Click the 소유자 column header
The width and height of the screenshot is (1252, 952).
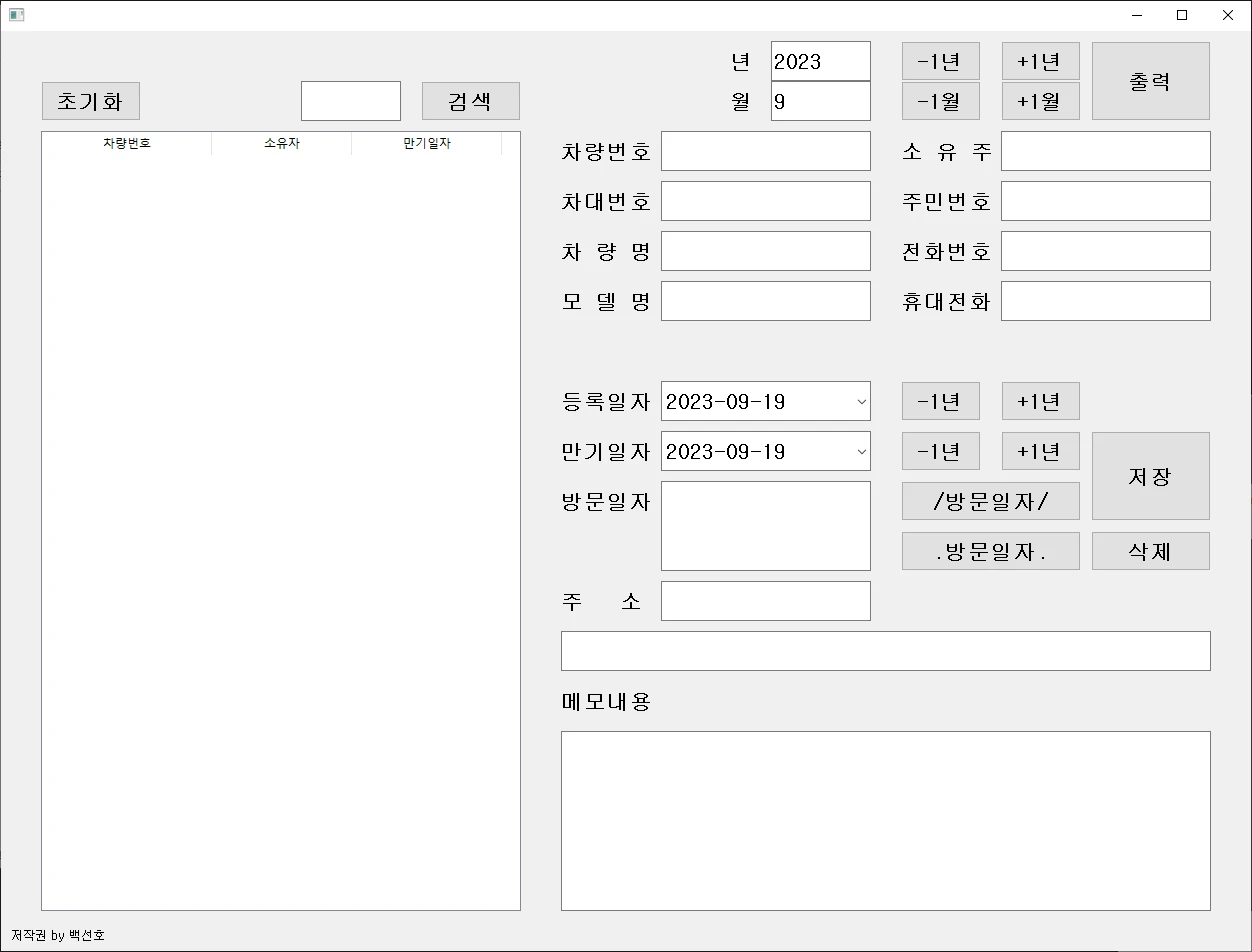280,143
